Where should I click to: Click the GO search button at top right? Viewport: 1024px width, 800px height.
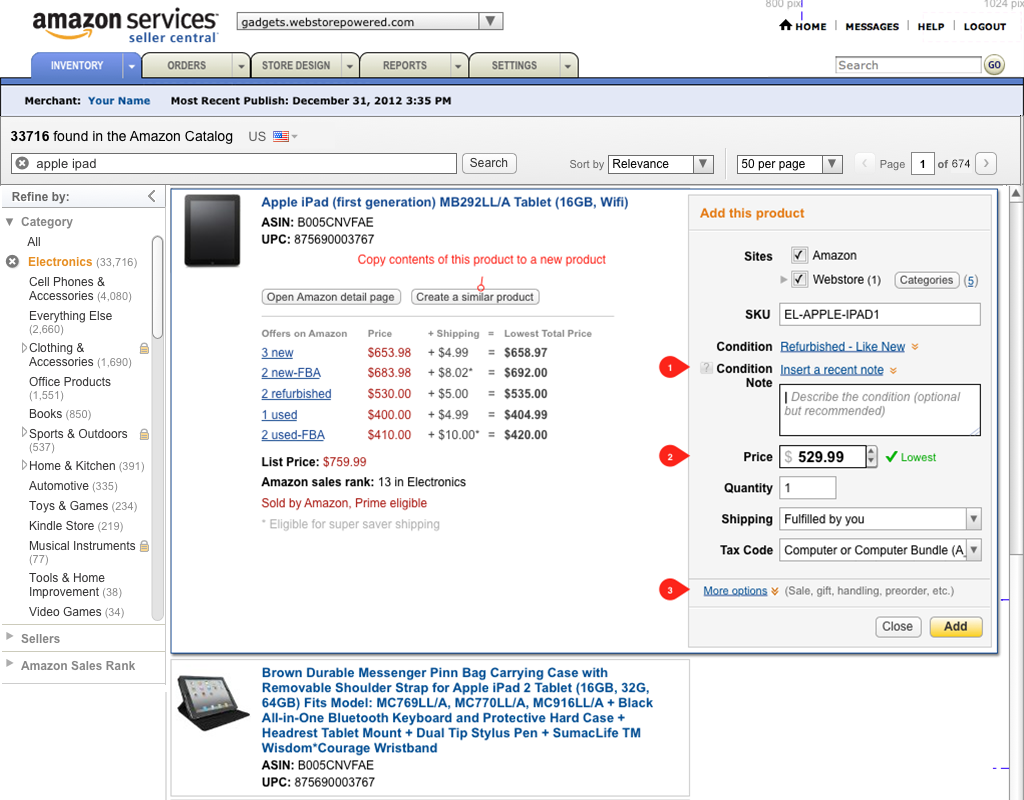(994, 65)
